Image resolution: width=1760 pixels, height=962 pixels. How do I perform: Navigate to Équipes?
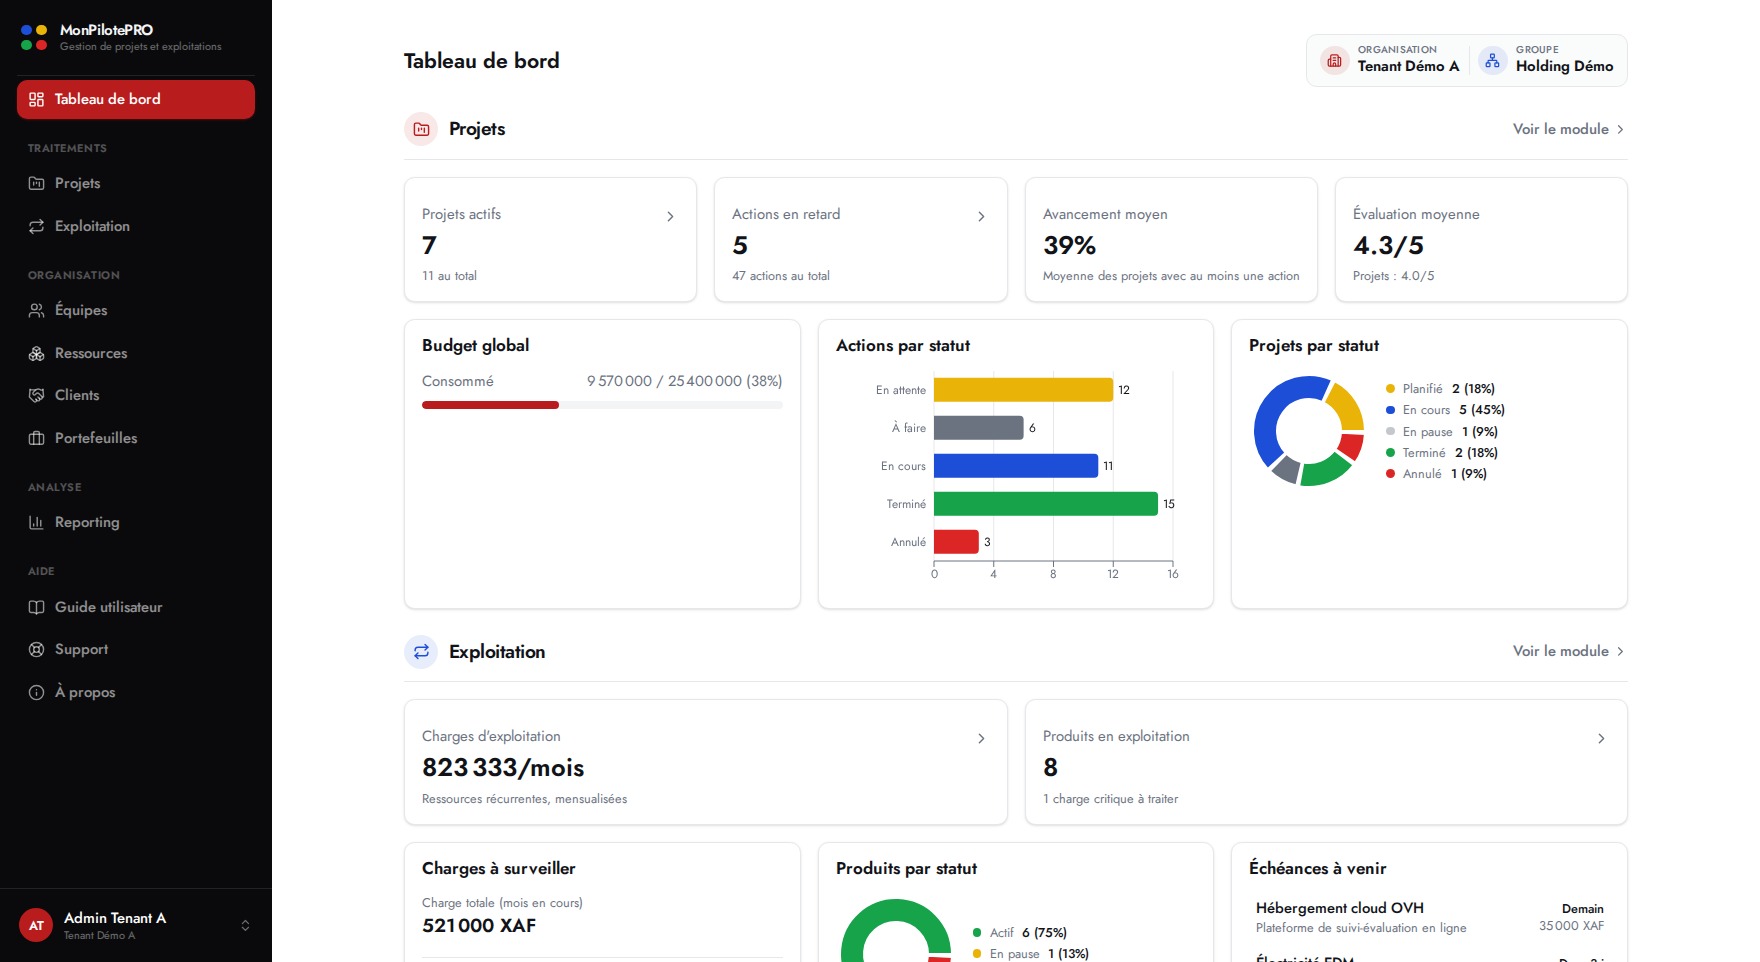tap(136, 310)
